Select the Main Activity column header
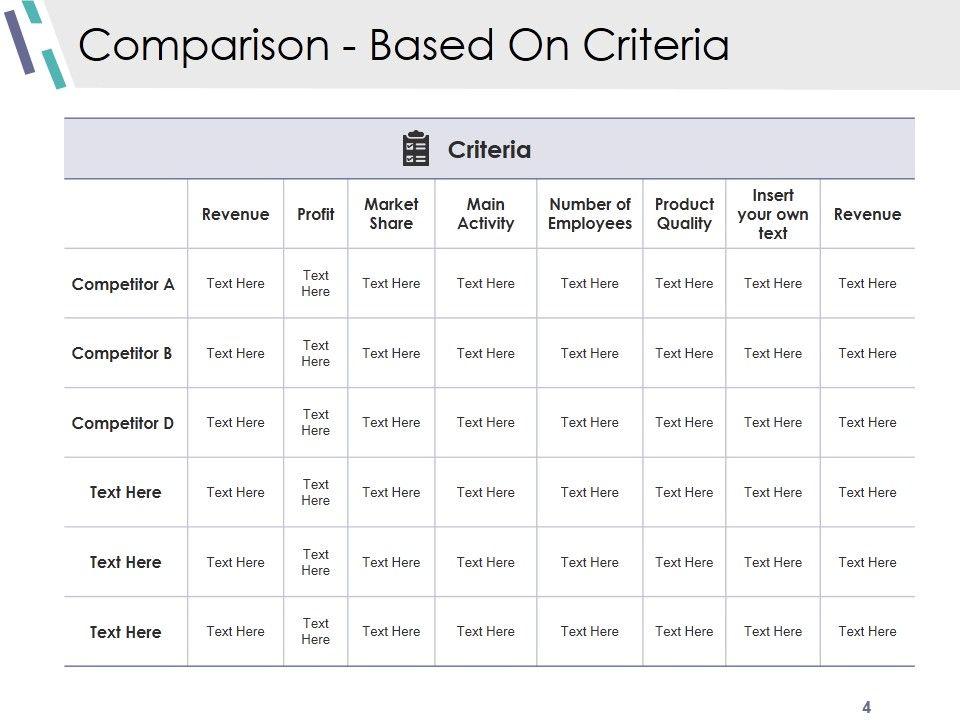Viewport: 960px width, 720px height. [x=485, y=214]
